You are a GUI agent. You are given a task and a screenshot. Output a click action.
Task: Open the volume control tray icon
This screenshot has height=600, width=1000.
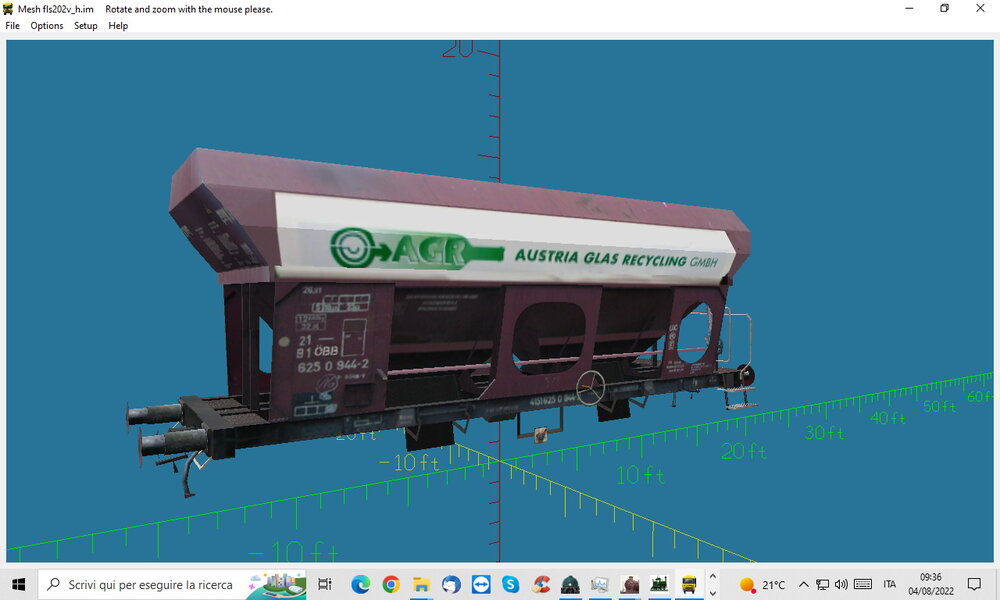(842, 584)
